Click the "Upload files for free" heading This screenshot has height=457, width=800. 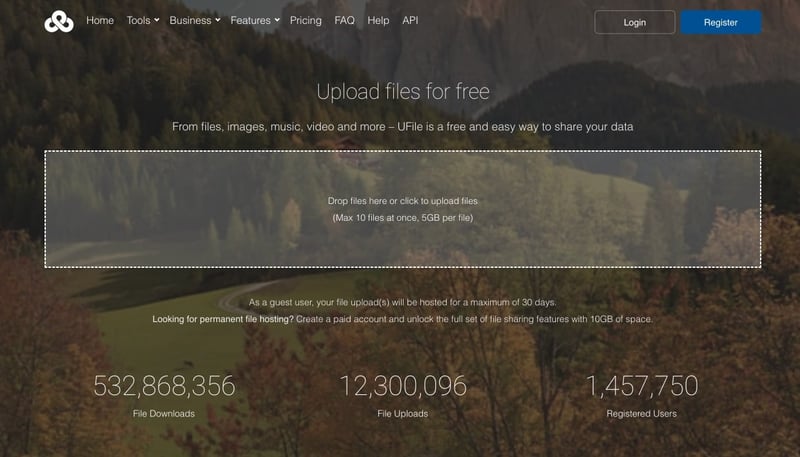402,92
